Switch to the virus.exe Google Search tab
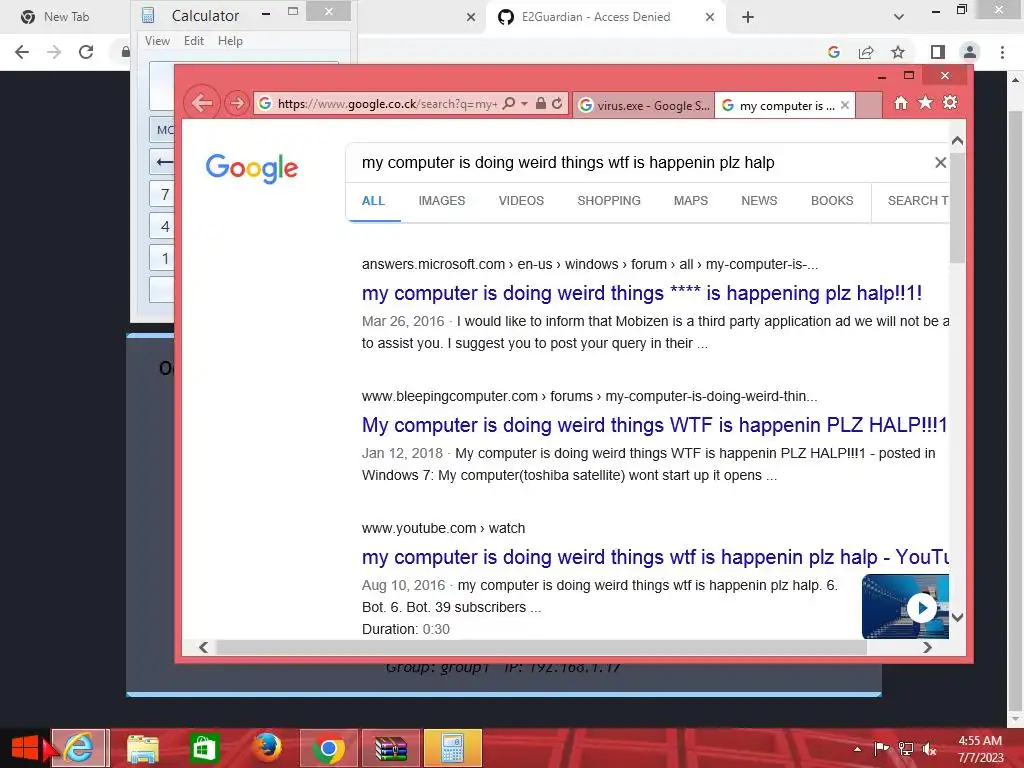The width and height of the screenshot is (1024, 768). coord(644,105)
